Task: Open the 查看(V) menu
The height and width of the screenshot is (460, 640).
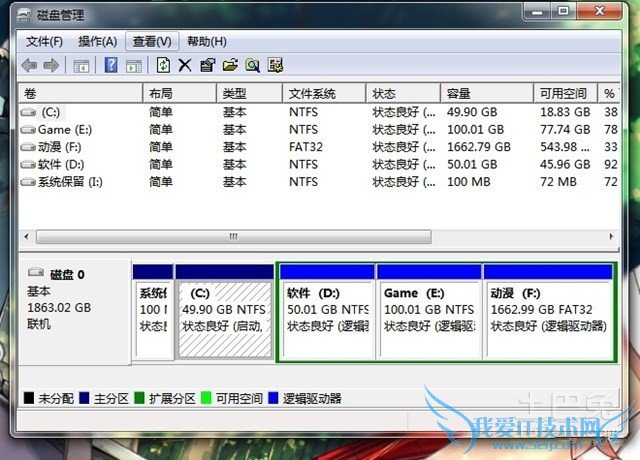Action: (x=152, y=42)
